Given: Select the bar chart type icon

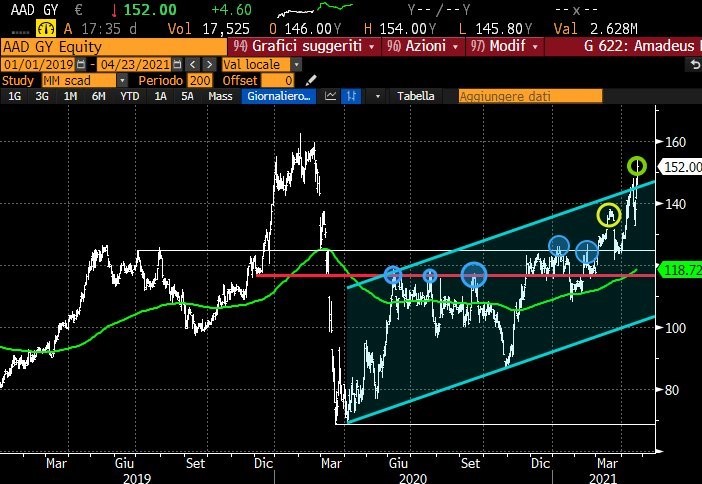Looking at the screenshot, I should pos(351,96).
